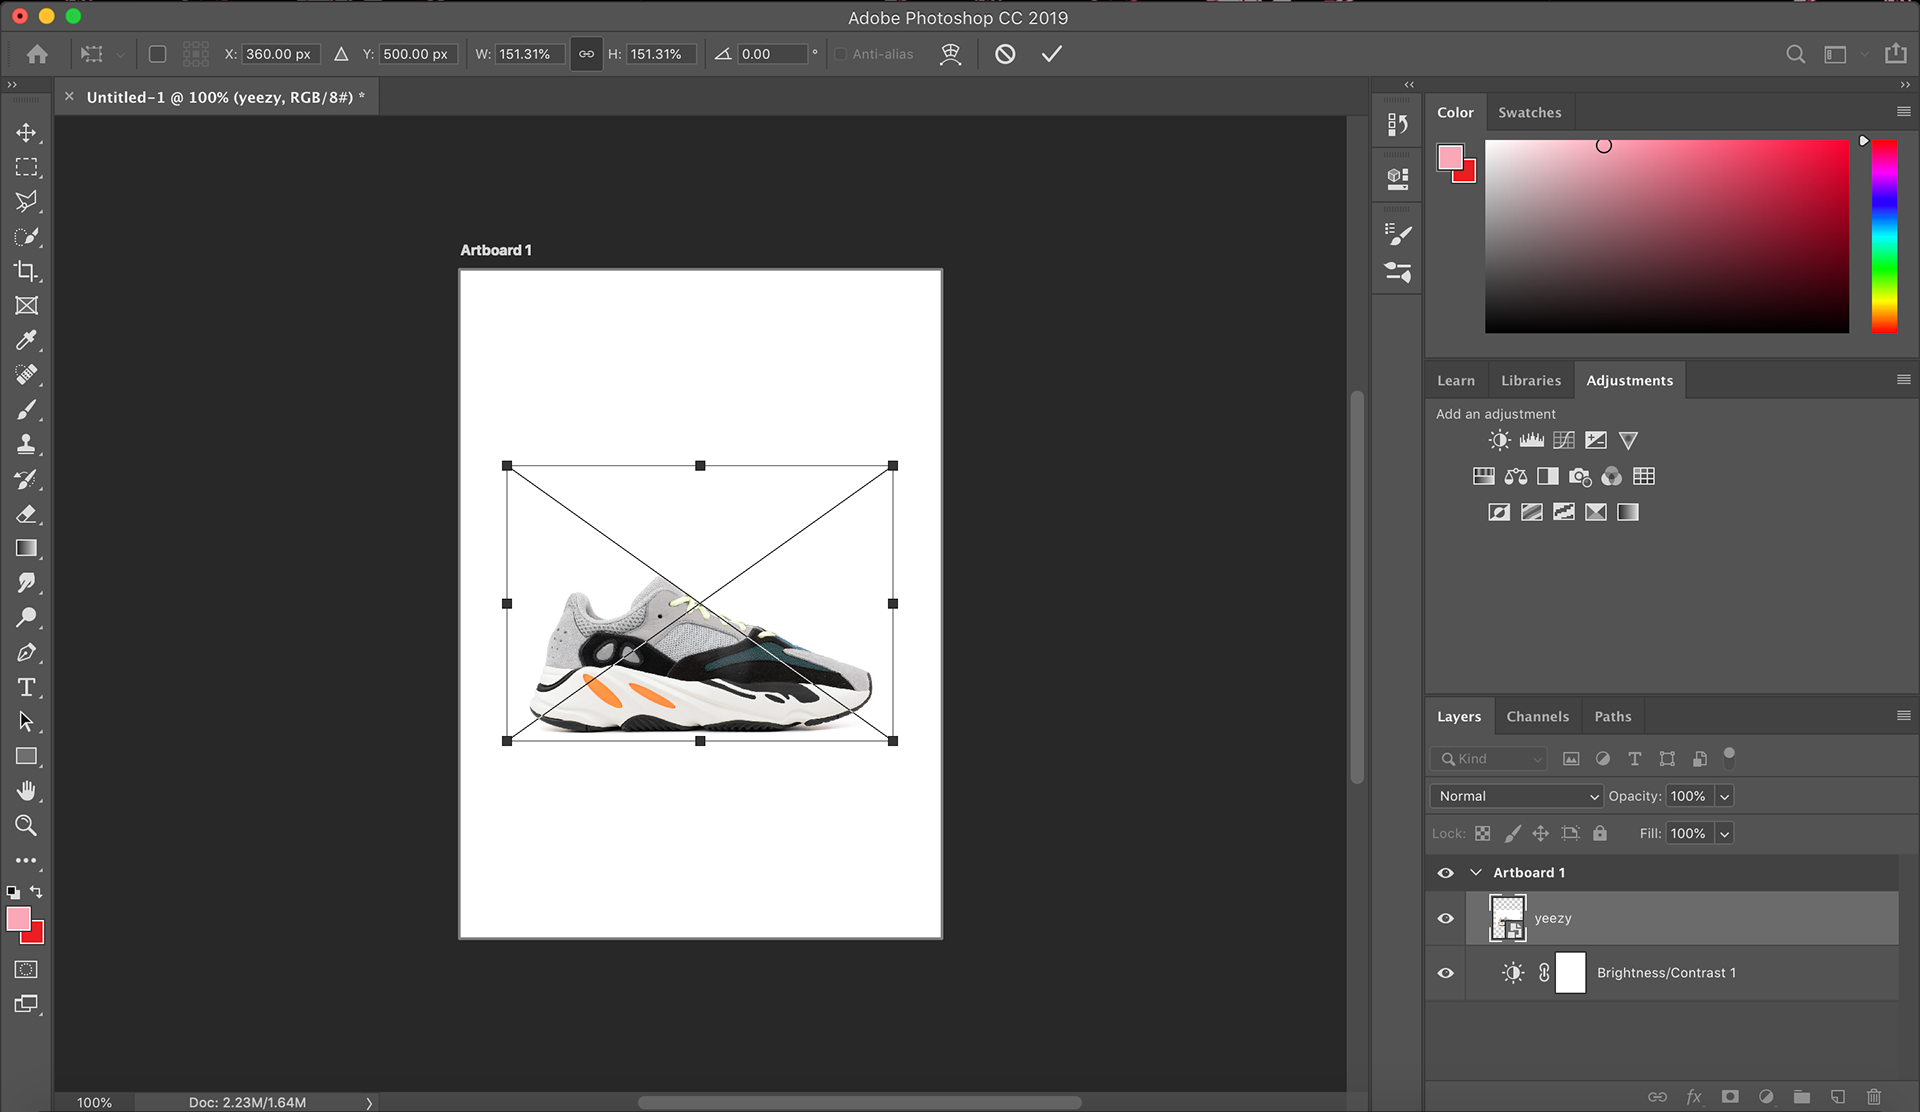This screenshot has height=1112, width=1920.
Task: Select the Clone Stamp tool
Action: point(26,444)
